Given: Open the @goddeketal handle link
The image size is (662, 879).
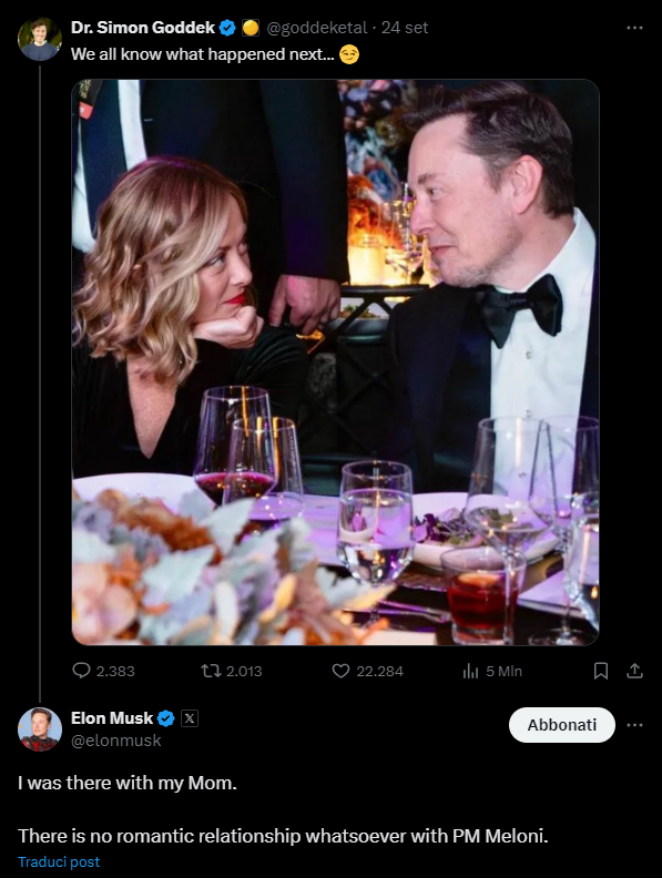Looking at the screenshot, I should pos(316,27).
